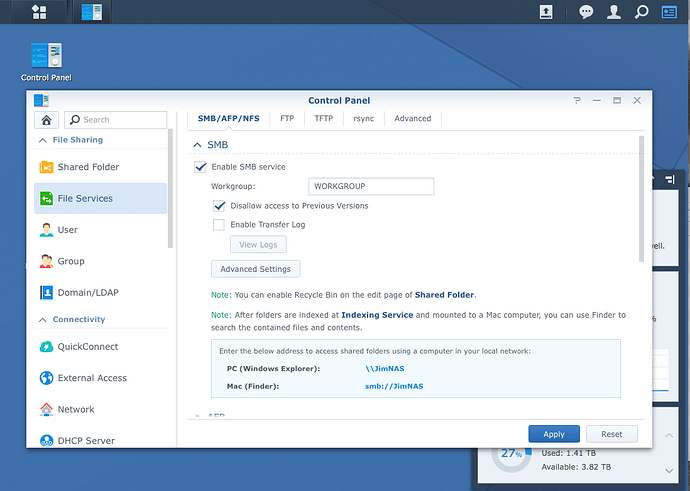Click the sidebar Search field
The width and height of the screenshot is (690, 491).
(x=116, y=120)
